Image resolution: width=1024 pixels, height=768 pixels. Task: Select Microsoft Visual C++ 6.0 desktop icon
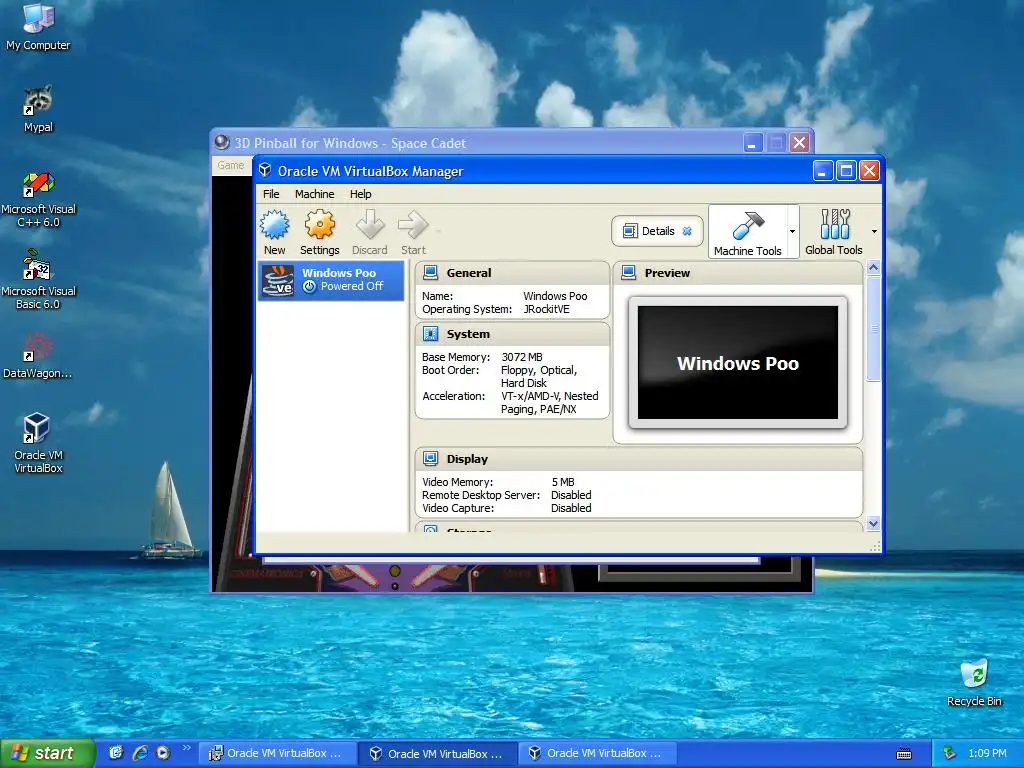(38, 183)
